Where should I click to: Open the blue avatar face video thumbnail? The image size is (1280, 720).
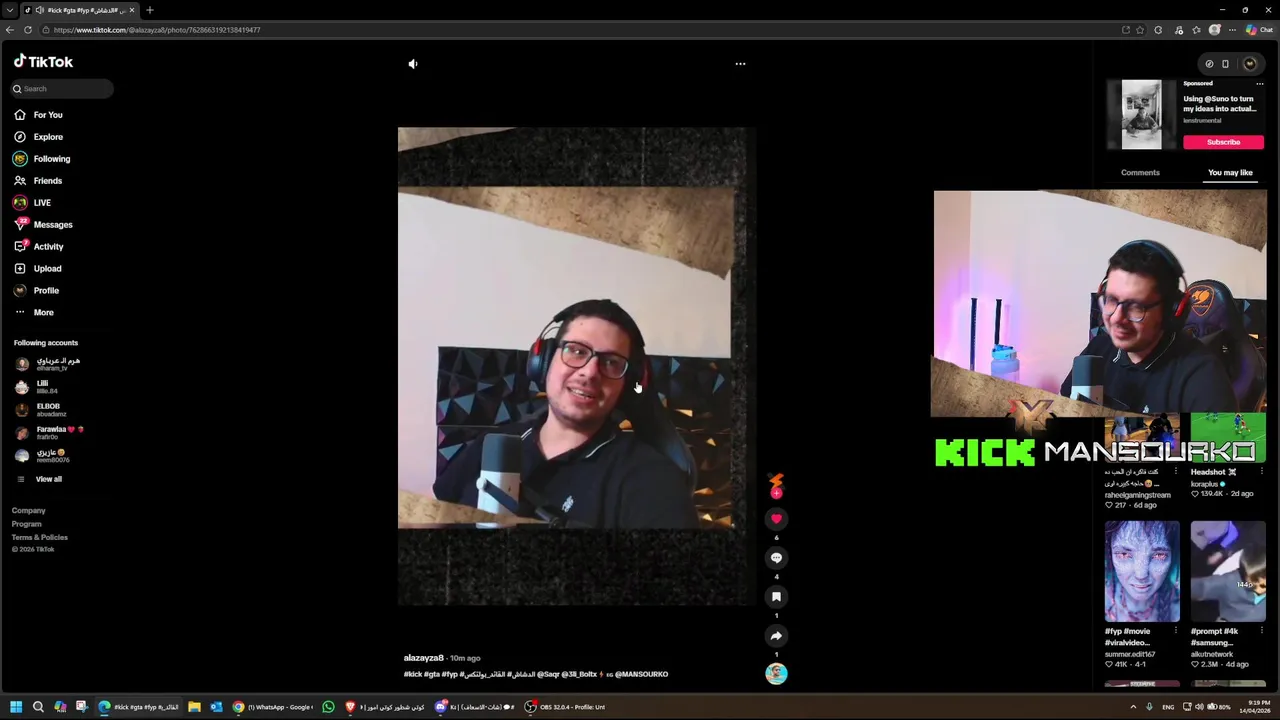click(x=1142, y=572)
